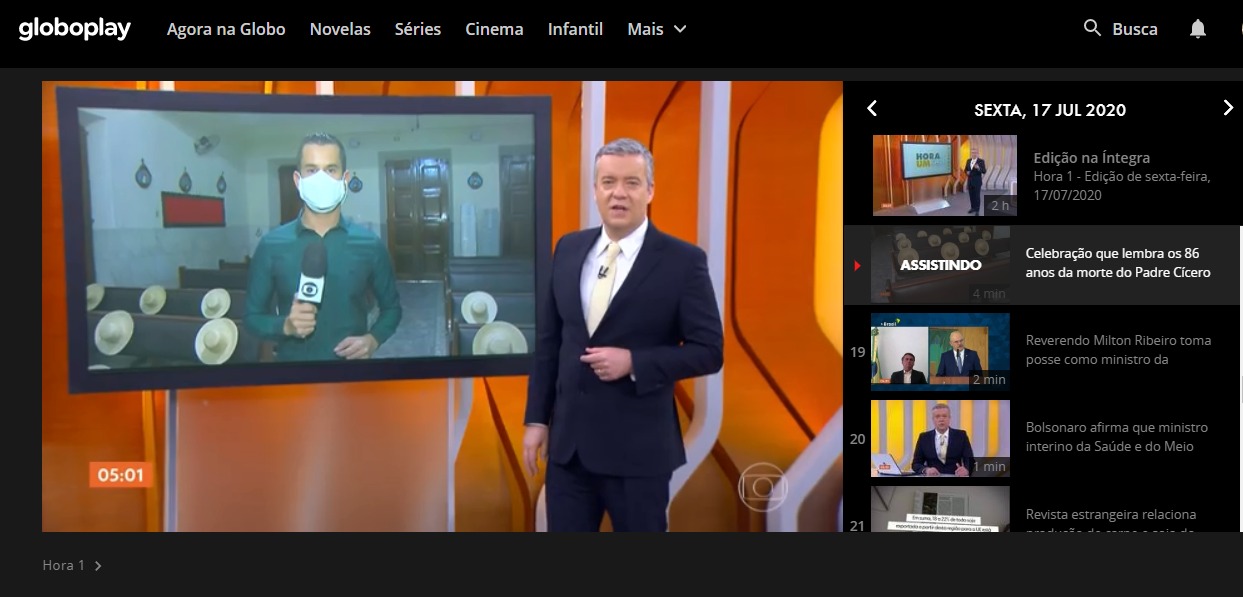Play the Reverendo Milton Ribeiro video thumbnail
The image size is (1243, 597).
[940, 351]
